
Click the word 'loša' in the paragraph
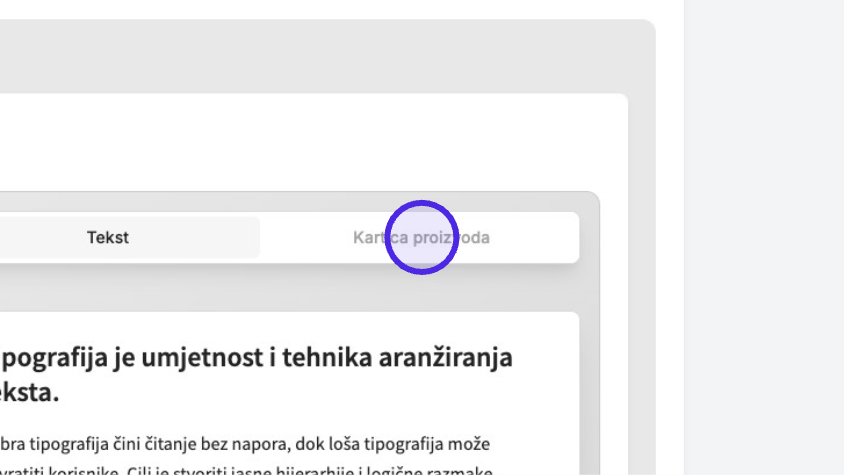[x=344, y=444]
